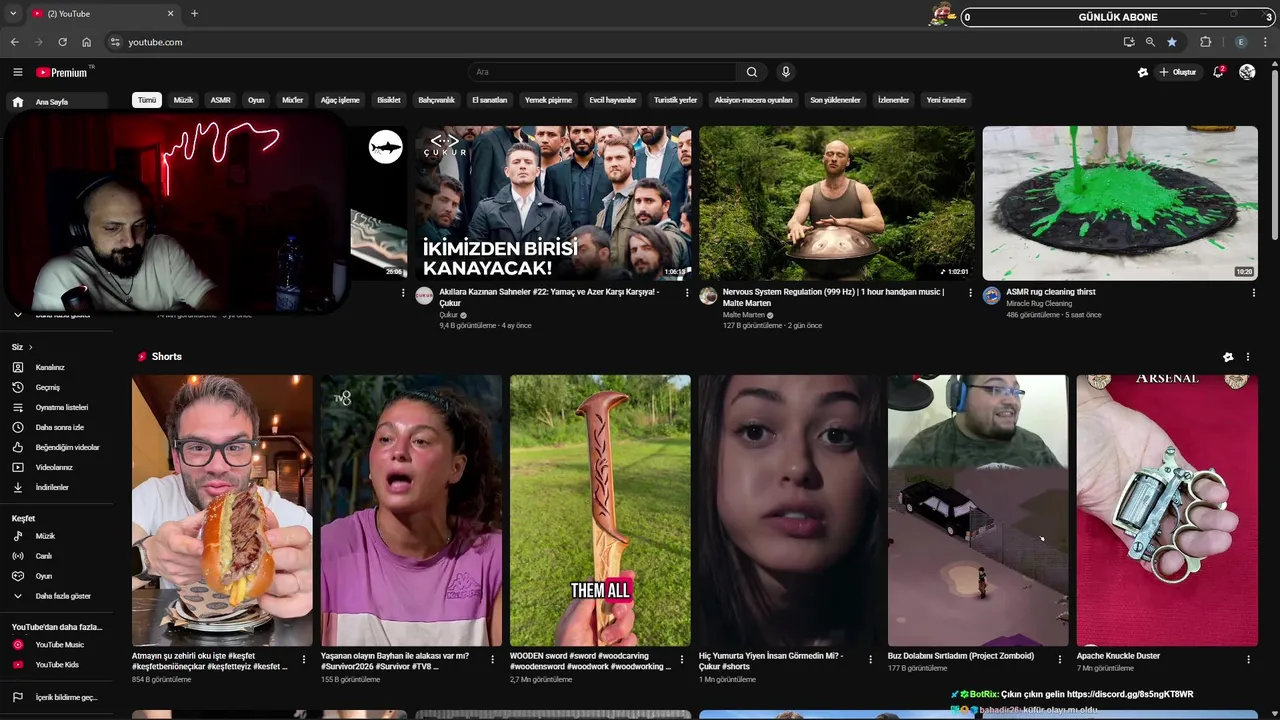Viewport: 1280px width, 720px height.
Task: Open the Project Zomboid Short title
Action: click(x=959, y=656)
